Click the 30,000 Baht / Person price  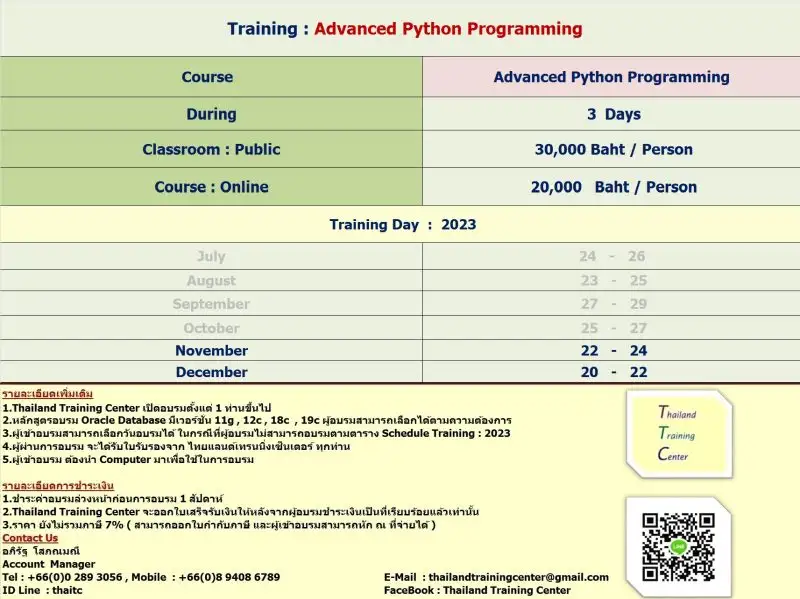pyautogui.click(x=613, y=149)
